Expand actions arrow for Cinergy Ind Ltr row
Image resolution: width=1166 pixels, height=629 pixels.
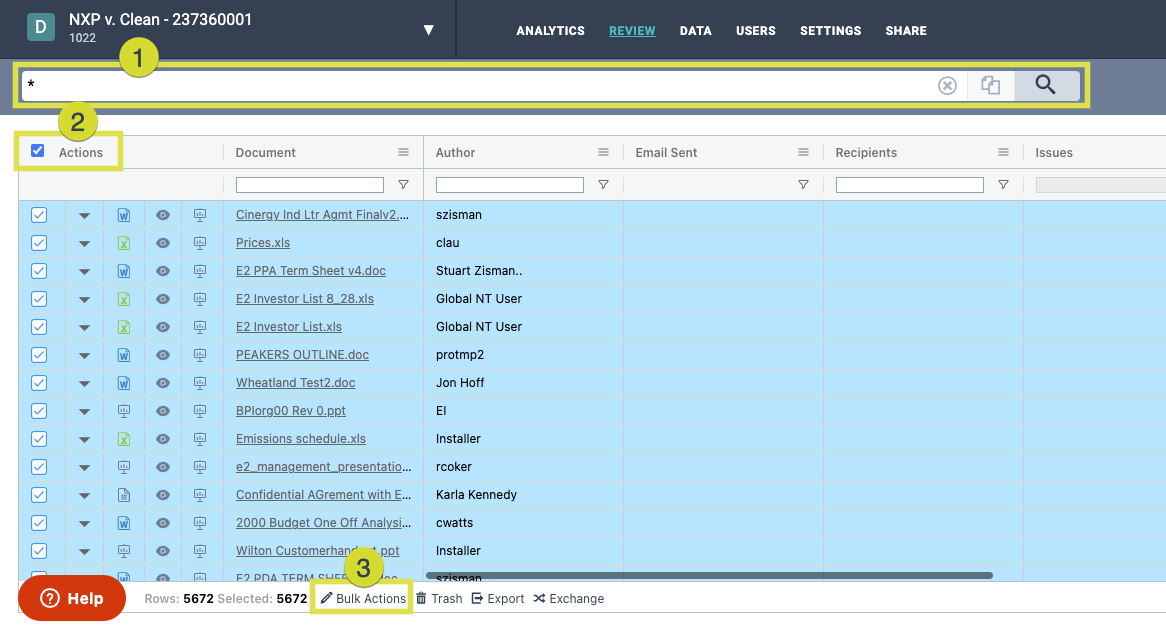(x=84, y=216)
